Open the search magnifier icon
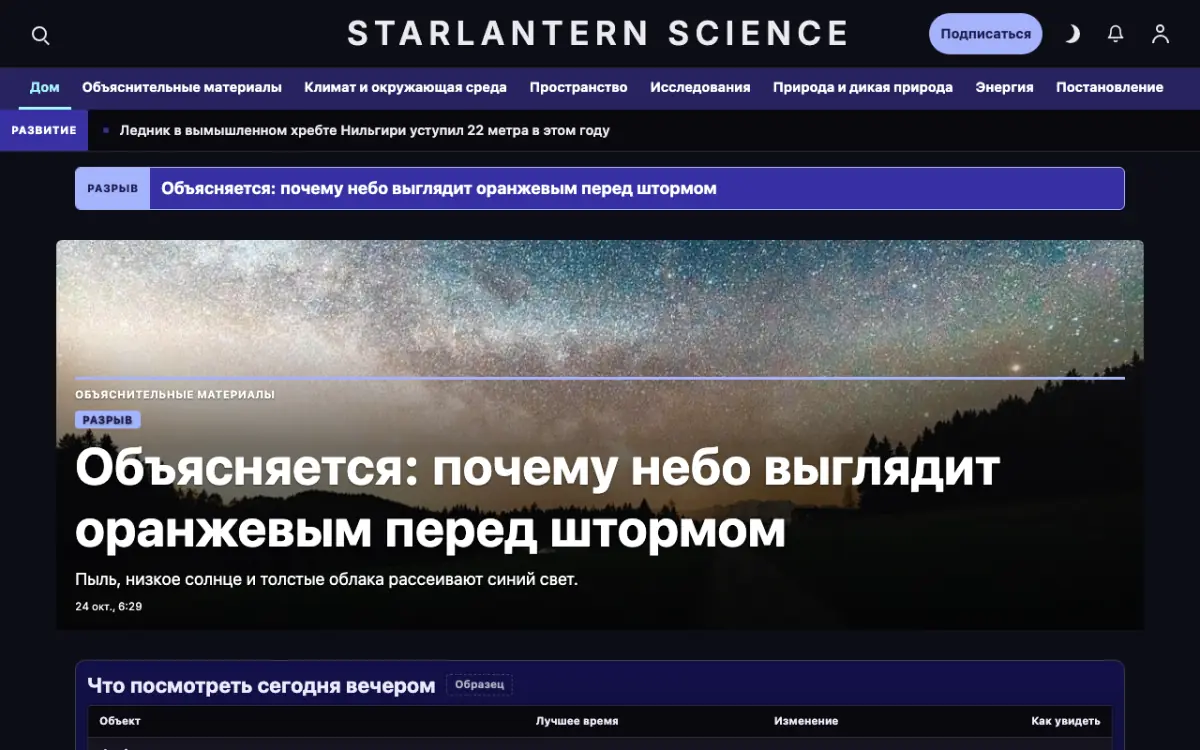Screen dimensions: 1200x750 40,35
